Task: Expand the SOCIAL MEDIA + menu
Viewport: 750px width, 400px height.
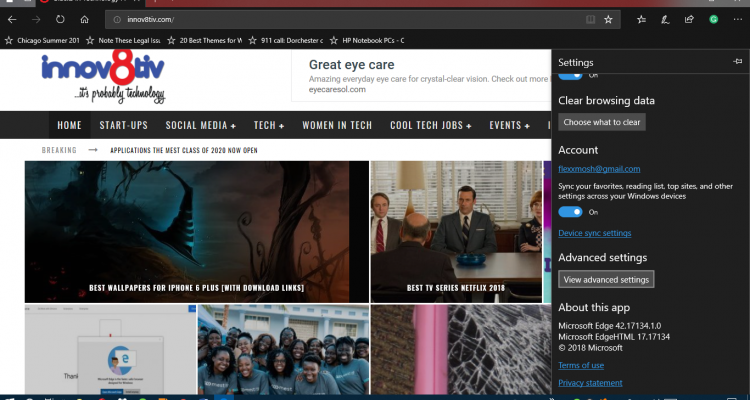Action: click(201, 125)
